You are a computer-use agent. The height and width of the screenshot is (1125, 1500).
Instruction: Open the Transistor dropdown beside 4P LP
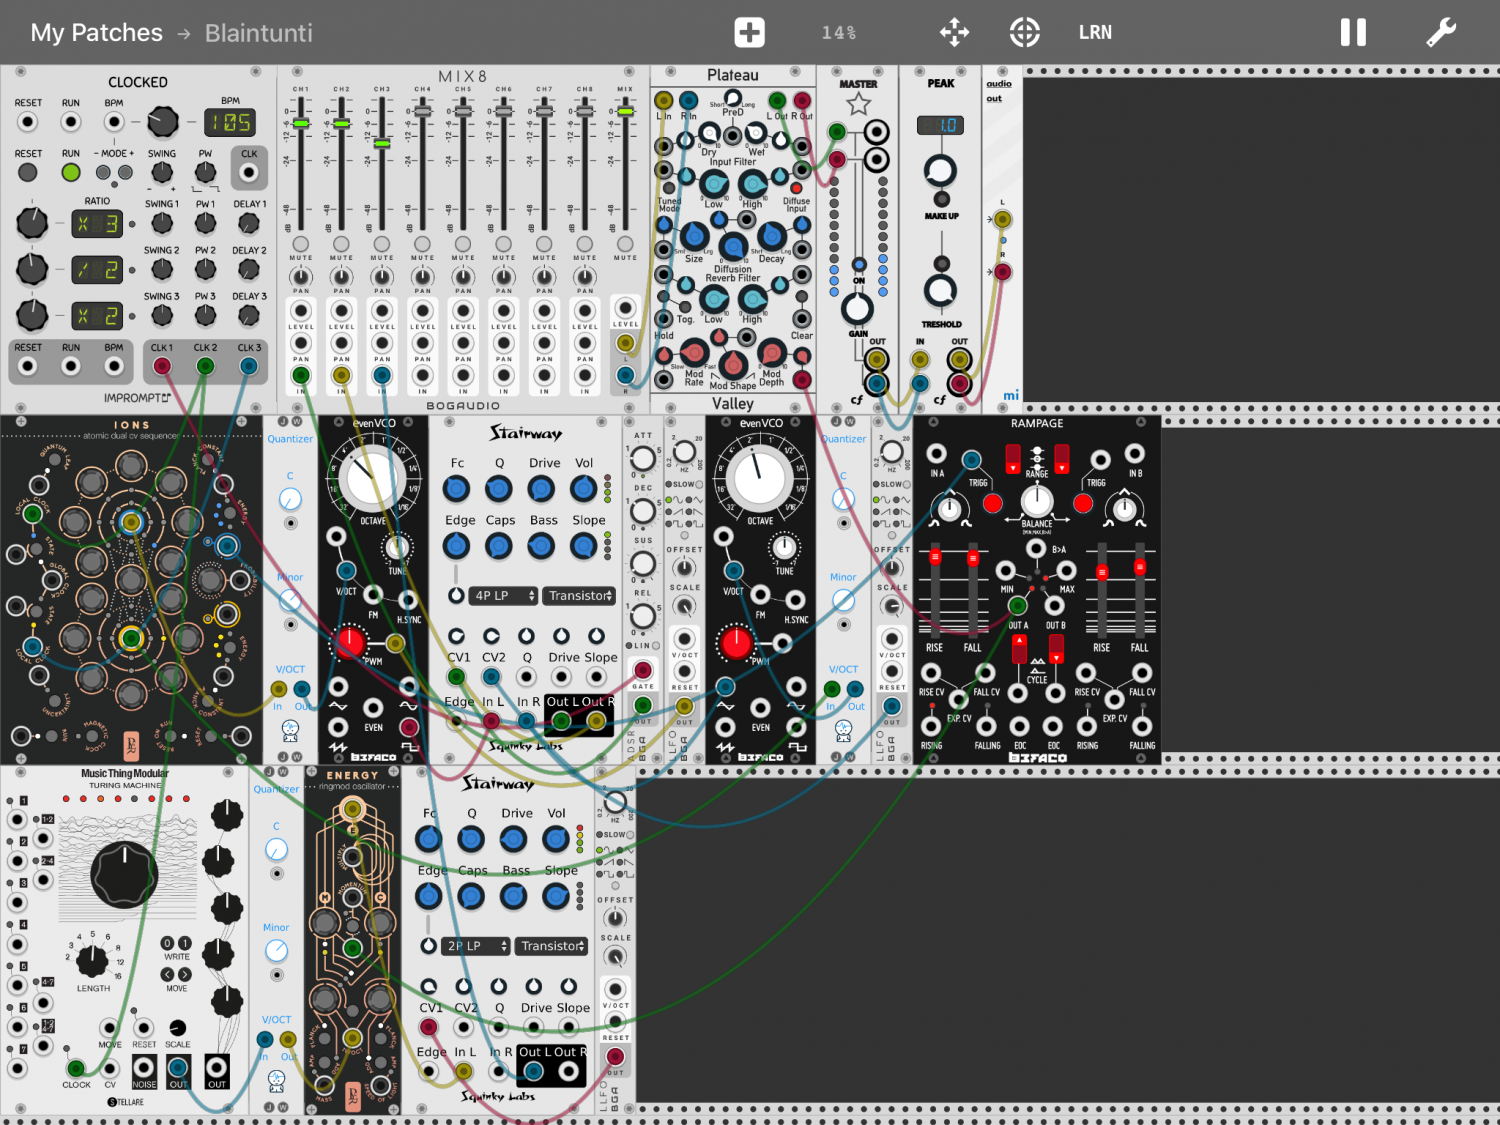point(580,595)
